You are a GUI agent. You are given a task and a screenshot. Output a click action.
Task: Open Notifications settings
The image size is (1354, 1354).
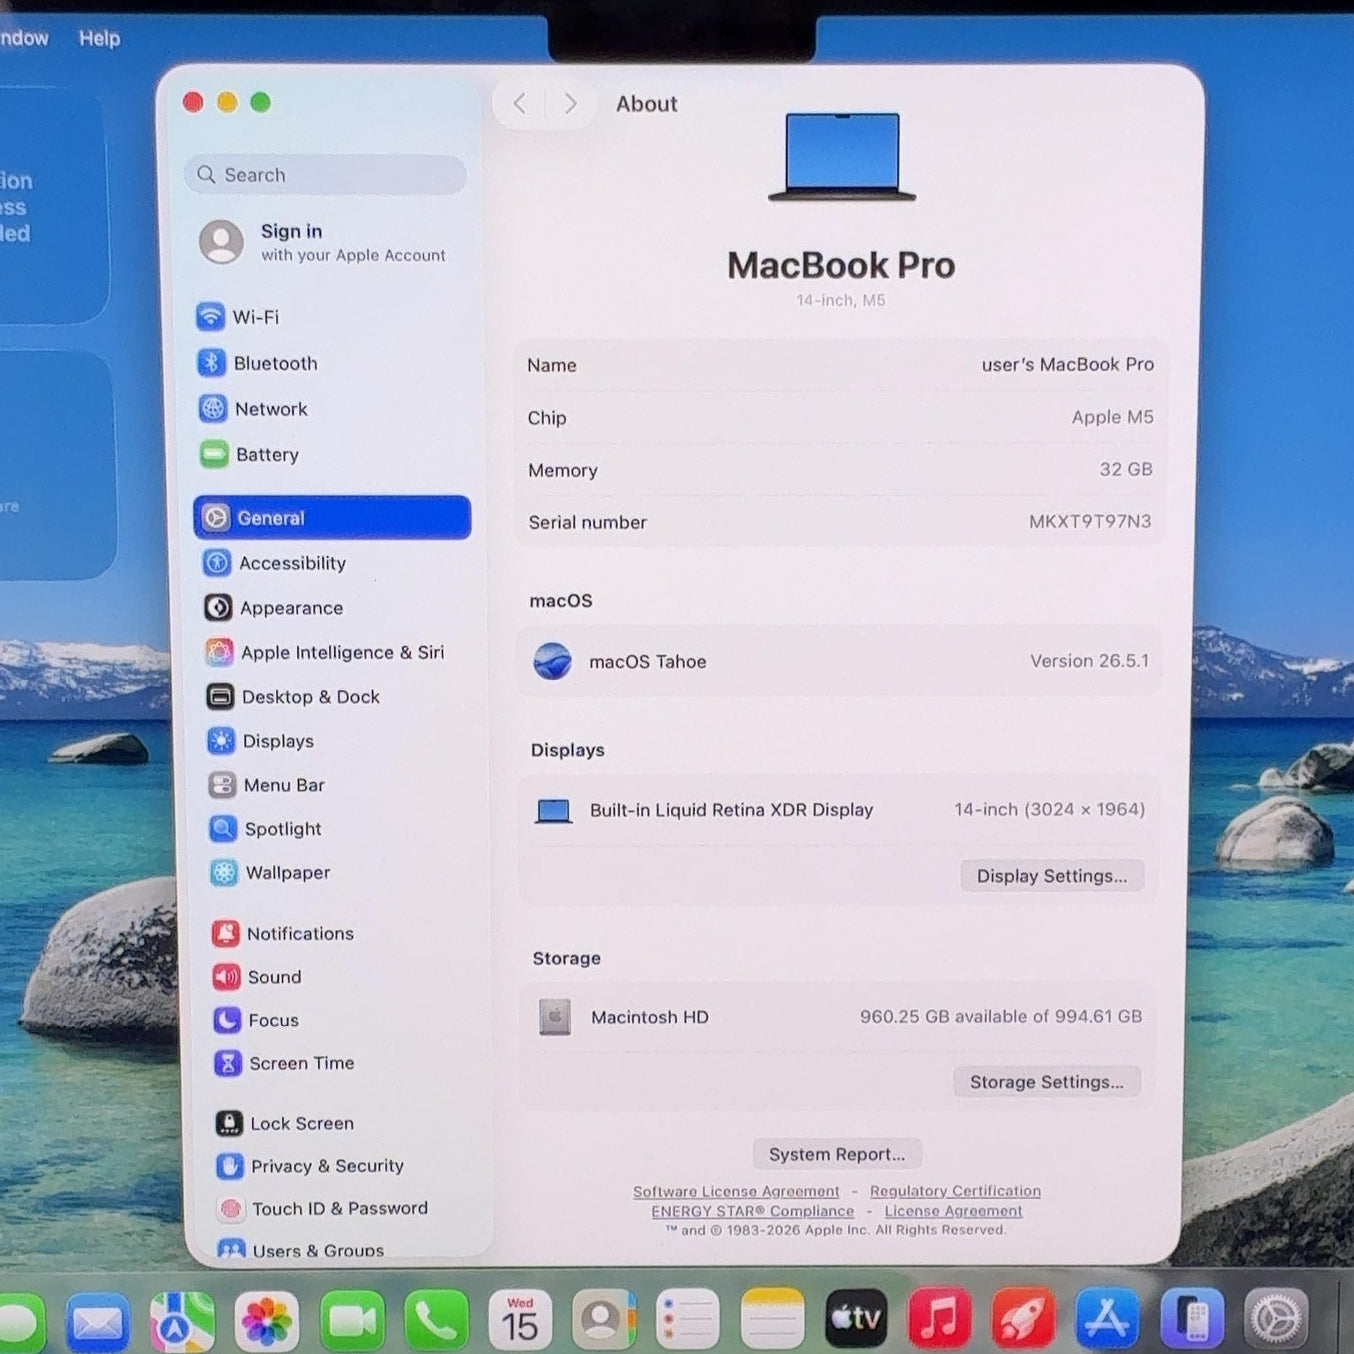[x=283, y=934]
